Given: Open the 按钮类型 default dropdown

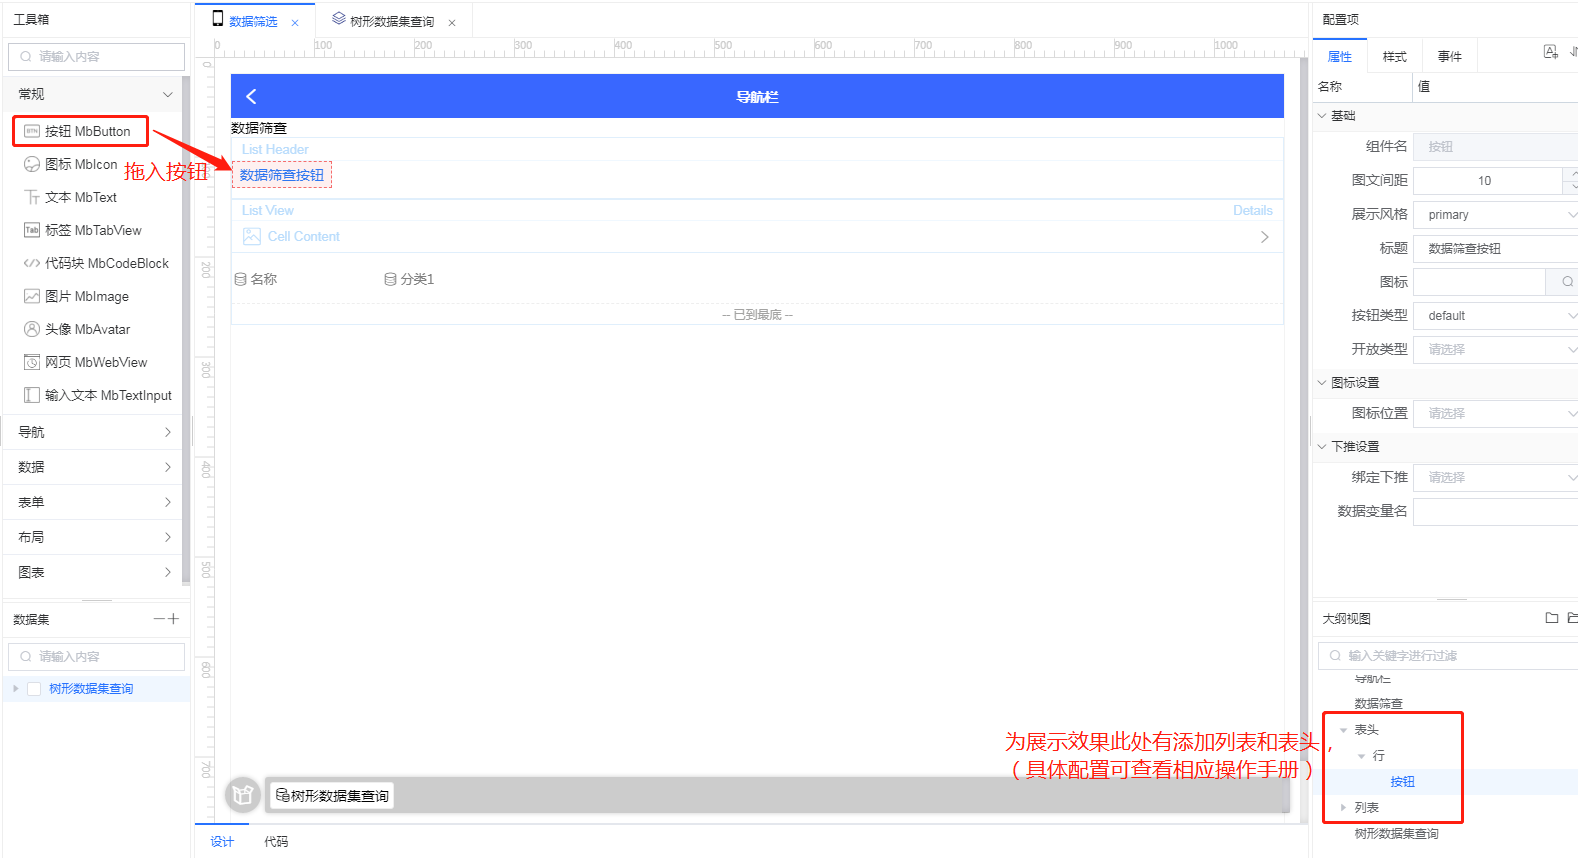Looking at the screenshot, I should [1495, 316].
